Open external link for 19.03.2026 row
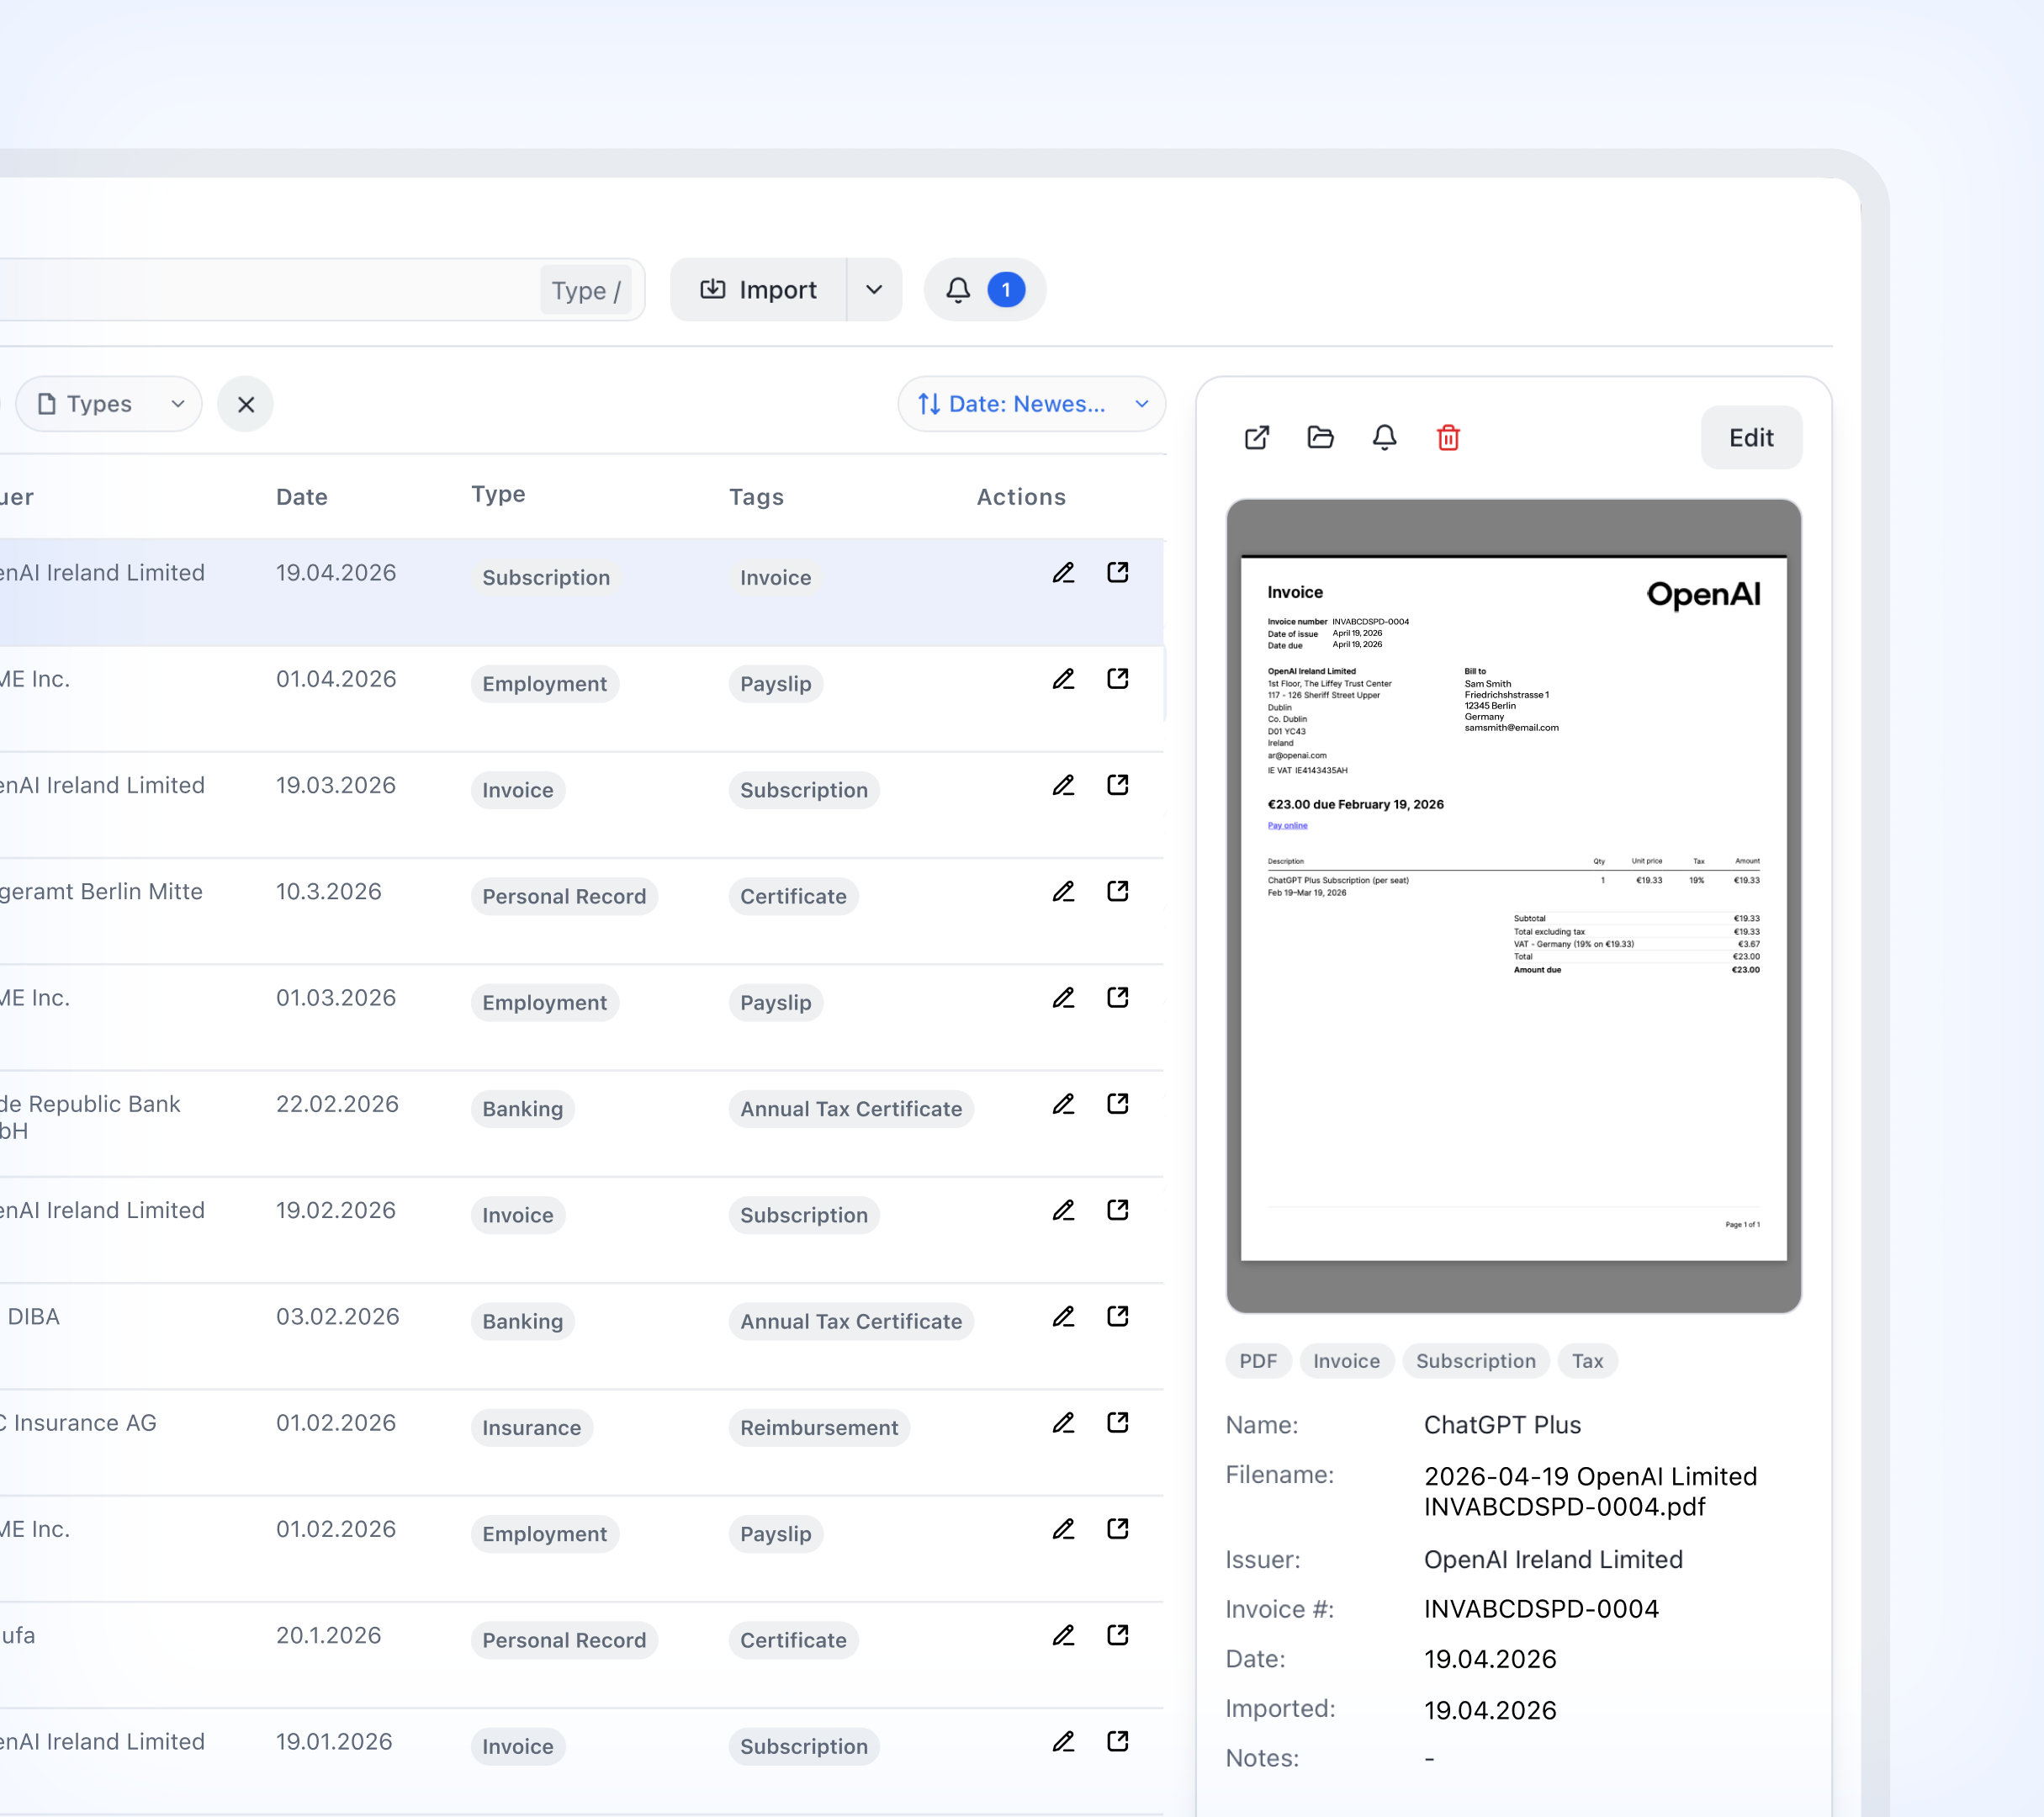This screenshot has height=1817, width=2044. point(1118,784)
